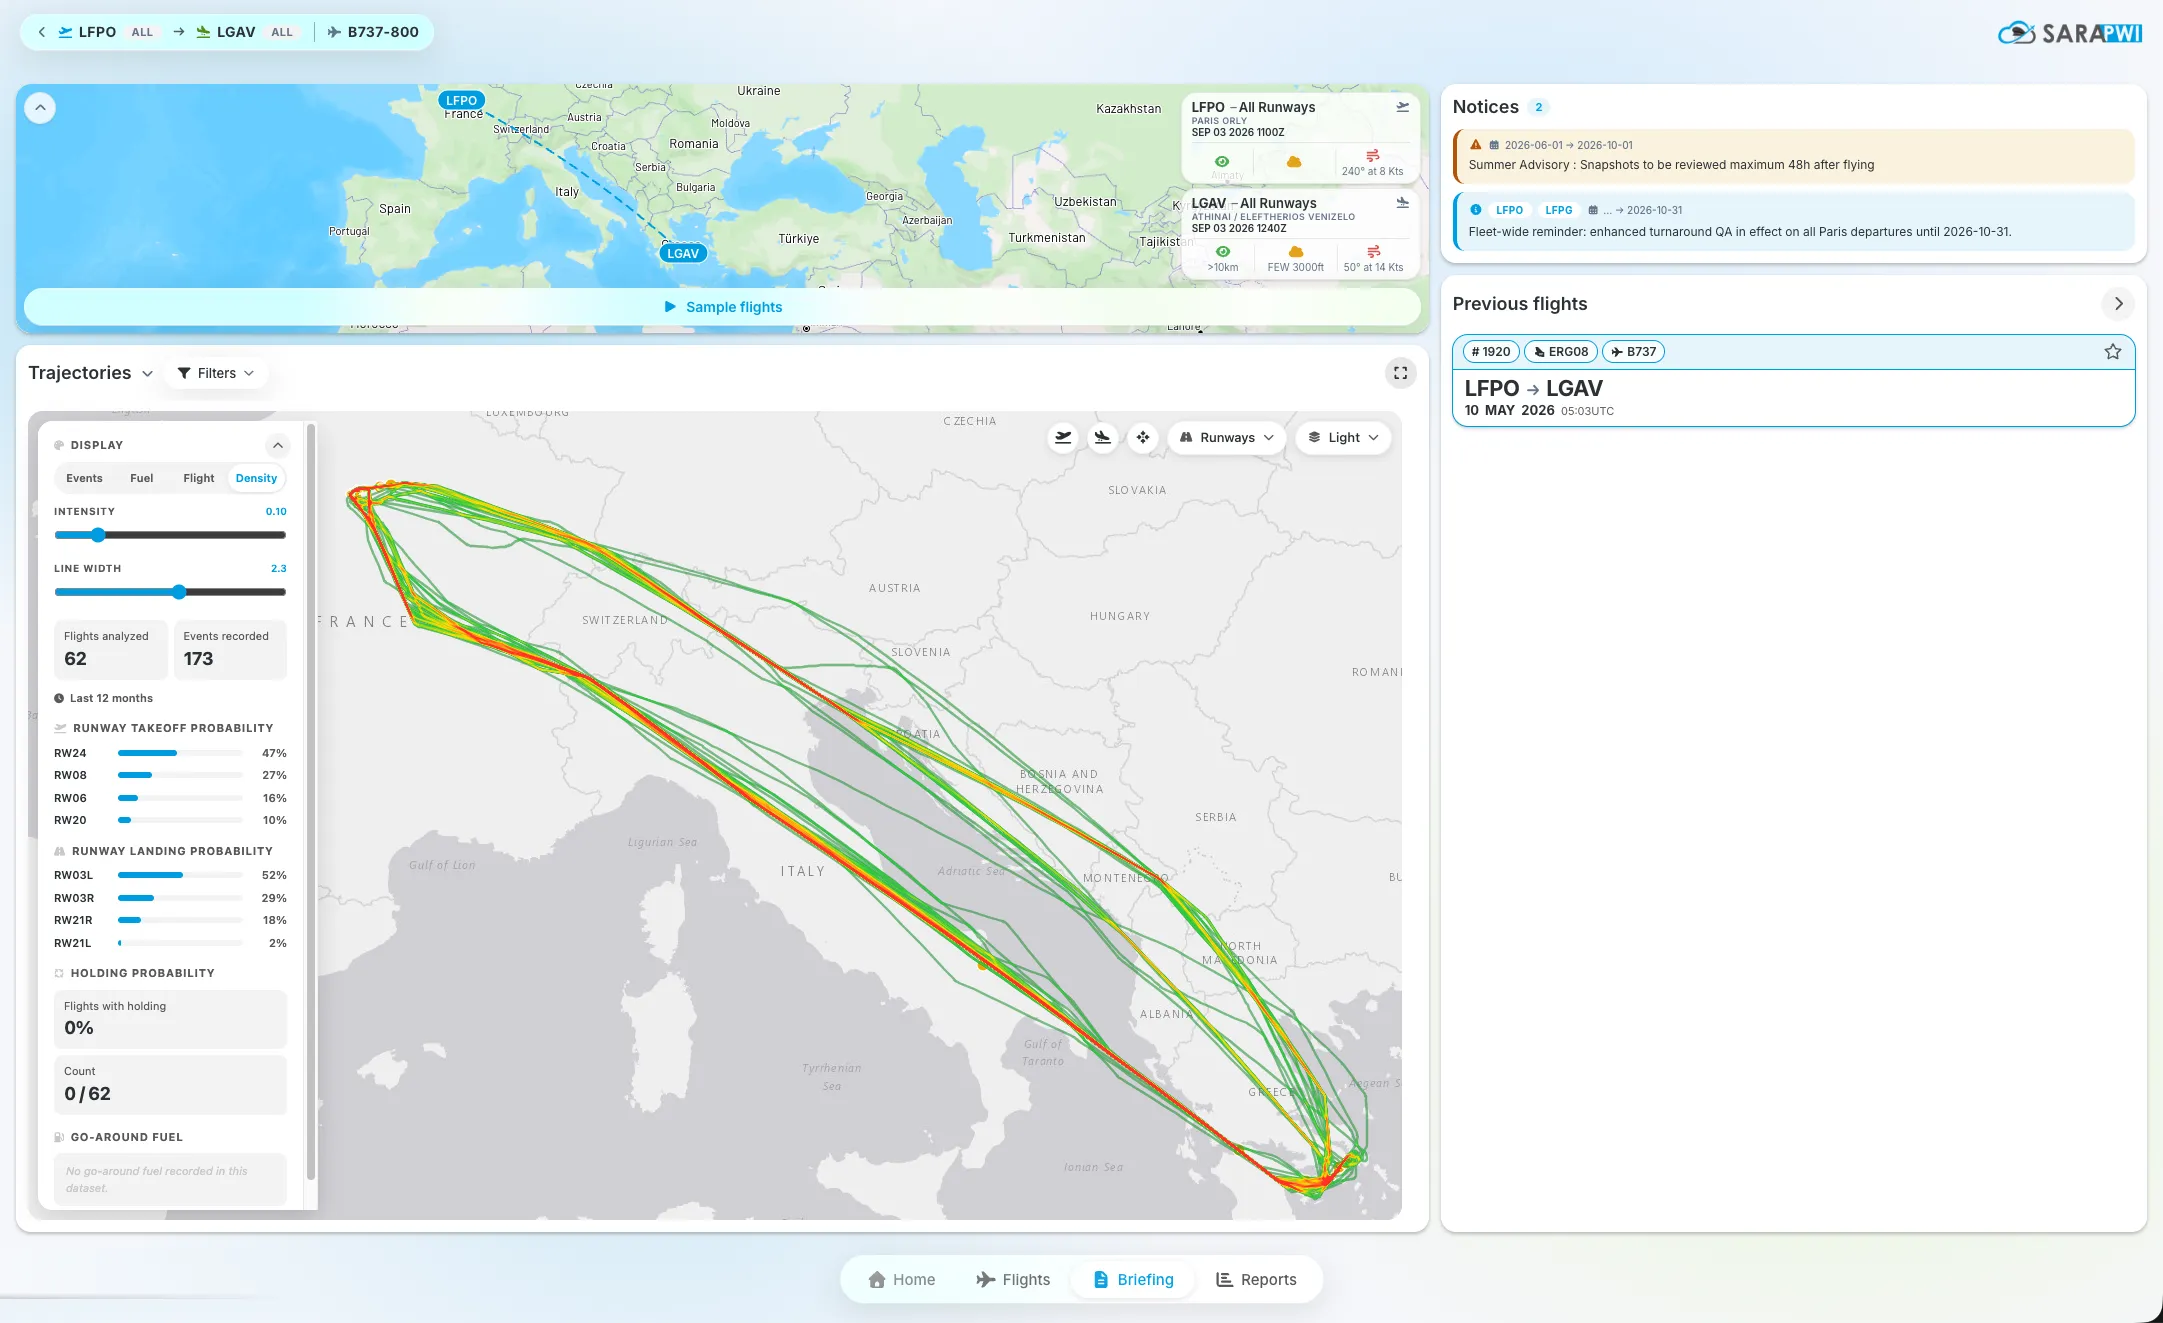Screen dimensions: 2163x1323
Task: Click wind icon on LGAV weather card
Action: click(1373, 252)
